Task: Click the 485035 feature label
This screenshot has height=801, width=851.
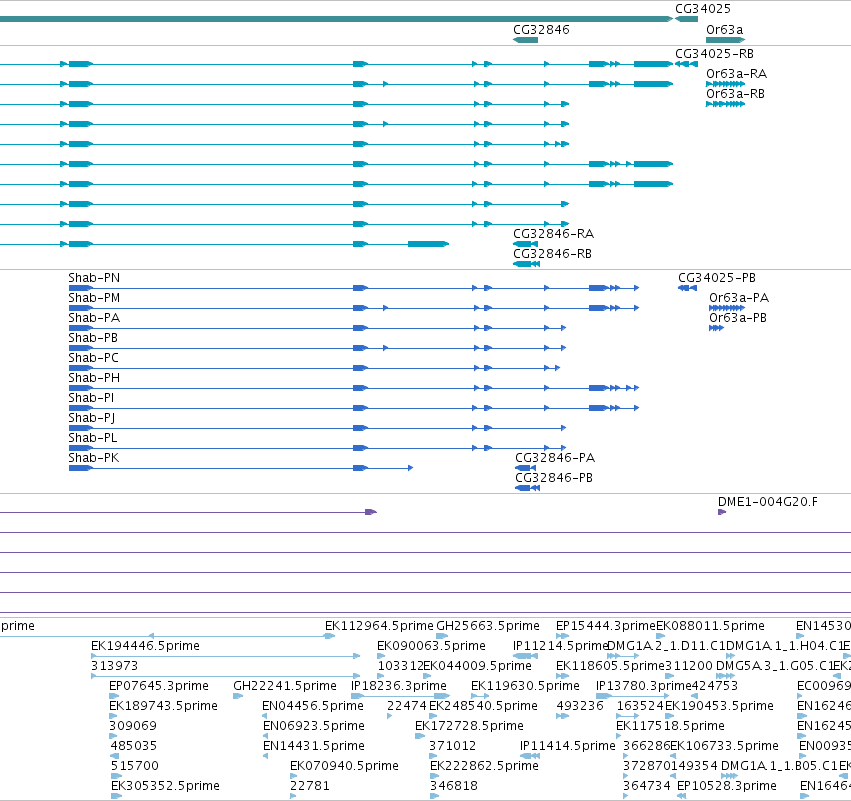Action: pyautogui.click(x=134, y=746)
